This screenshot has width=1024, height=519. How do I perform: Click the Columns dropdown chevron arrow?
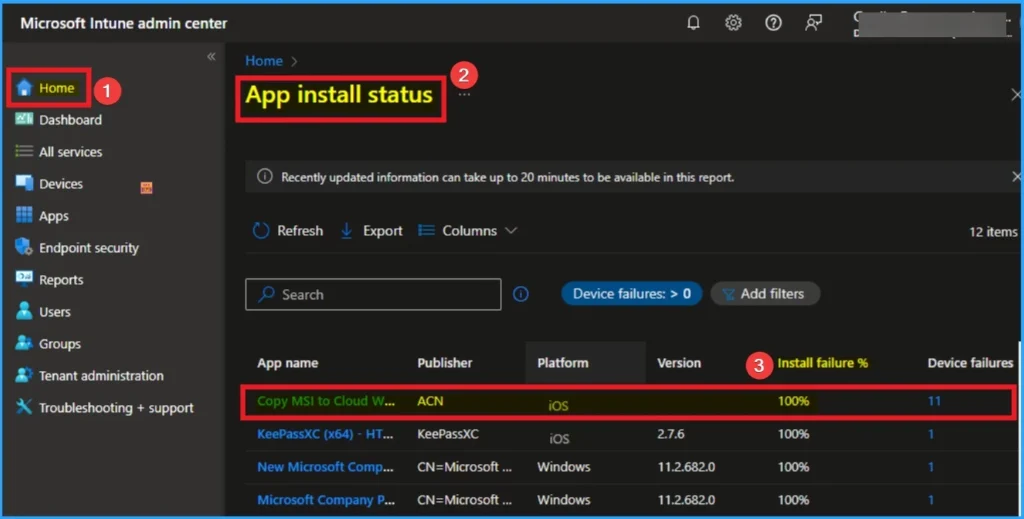click(x=511, y=230)
